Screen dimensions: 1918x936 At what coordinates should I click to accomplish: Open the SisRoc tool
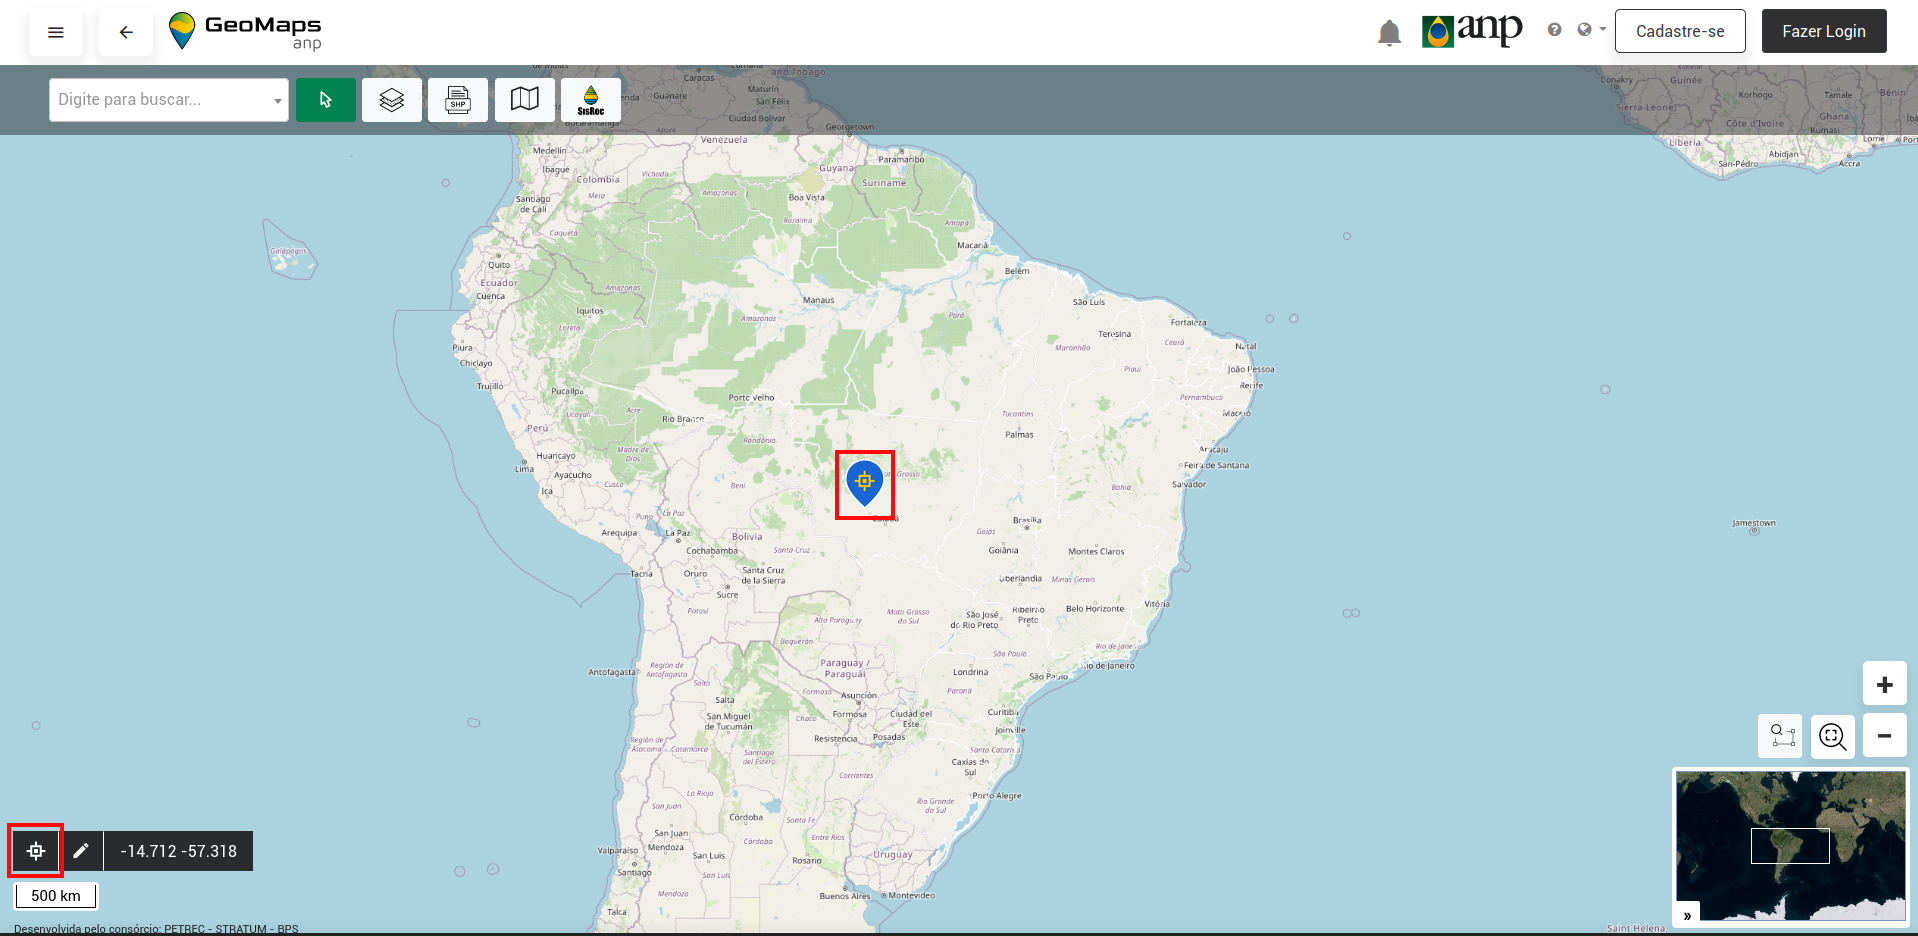tap(591, 100)
